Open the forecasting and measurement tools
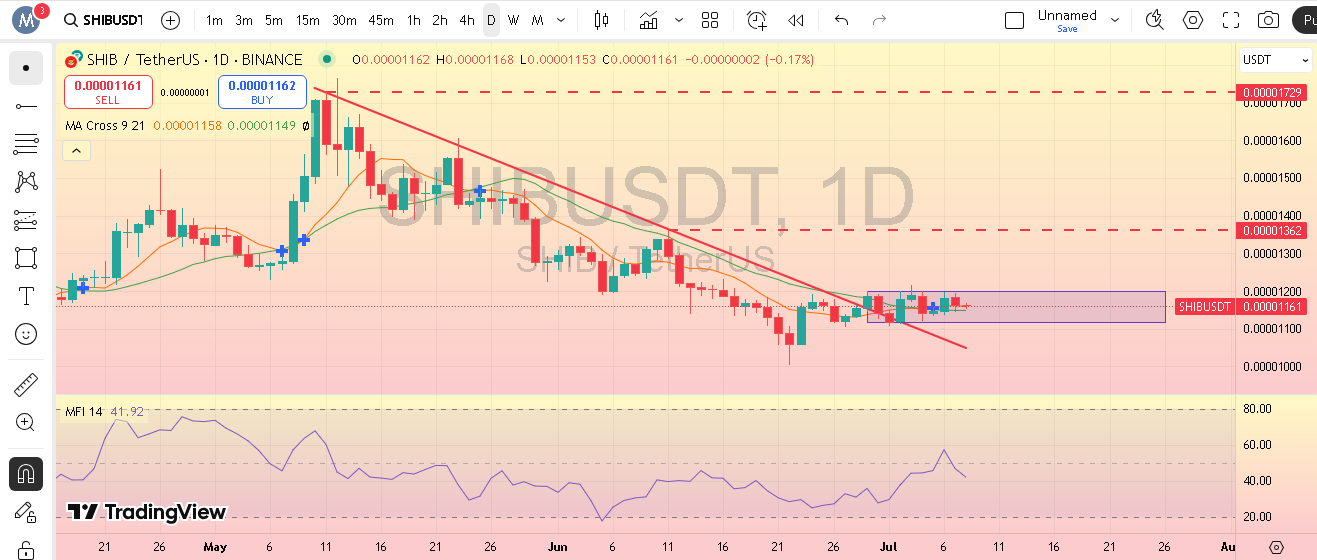The height and width of the screenshot is (560, 1317). click(x=26, y=220)
